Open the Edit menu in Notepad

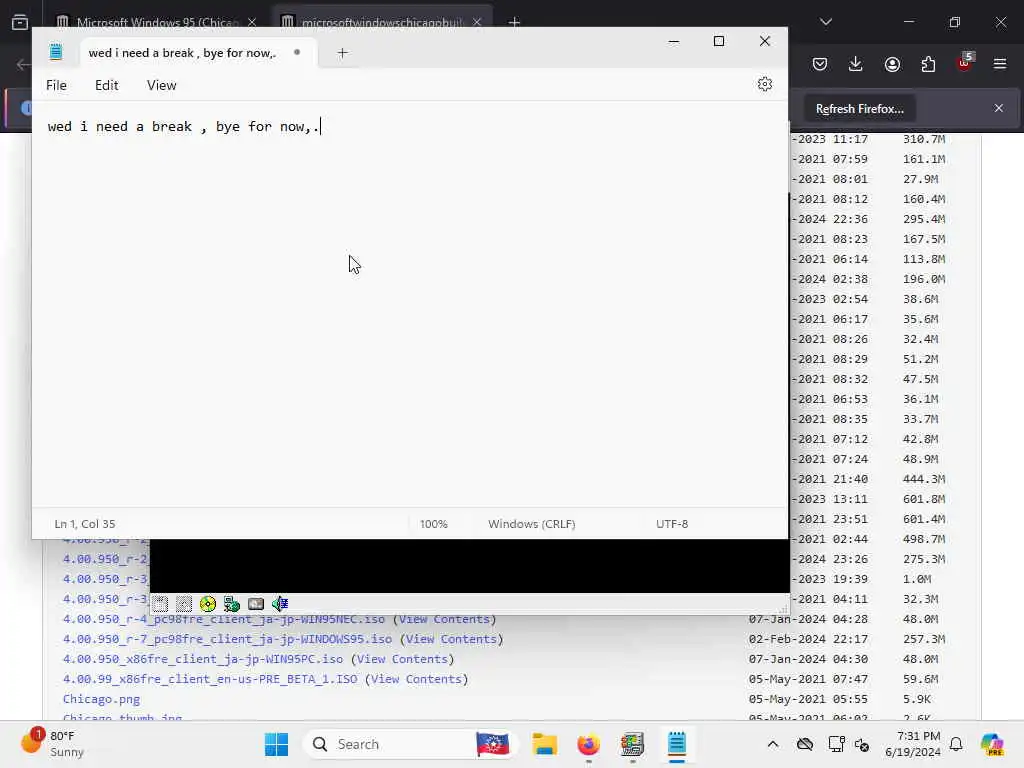pos(106,85)
